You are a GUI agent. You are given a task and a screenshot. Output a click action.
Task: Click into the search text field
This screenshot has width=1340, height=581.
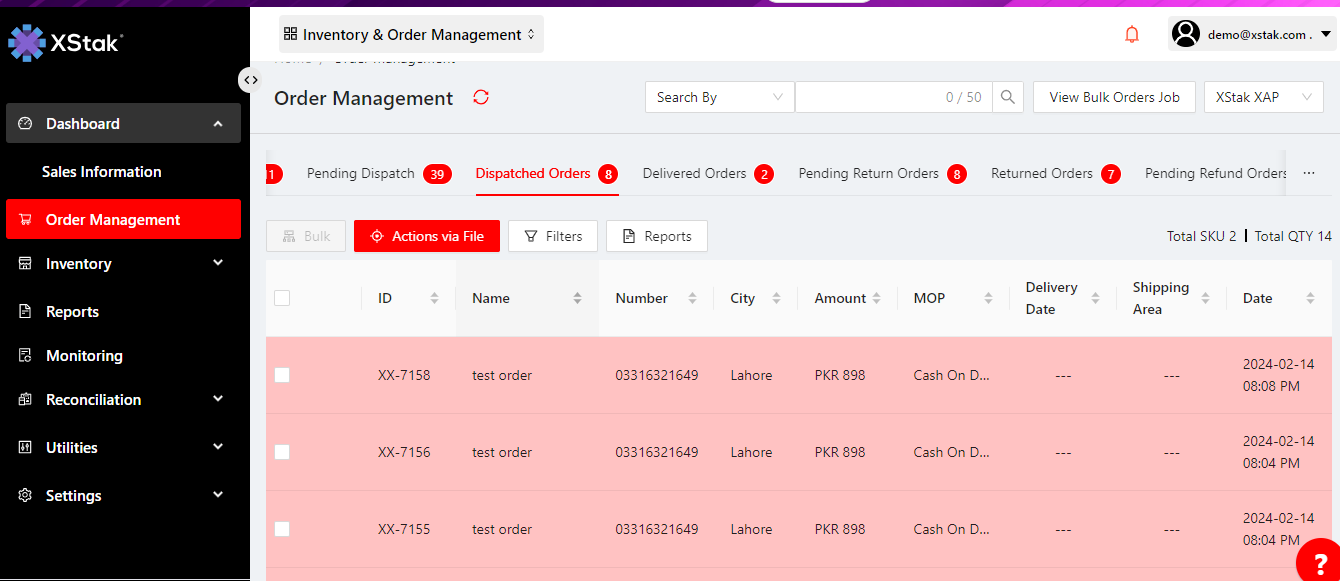(x=870, y=97)
